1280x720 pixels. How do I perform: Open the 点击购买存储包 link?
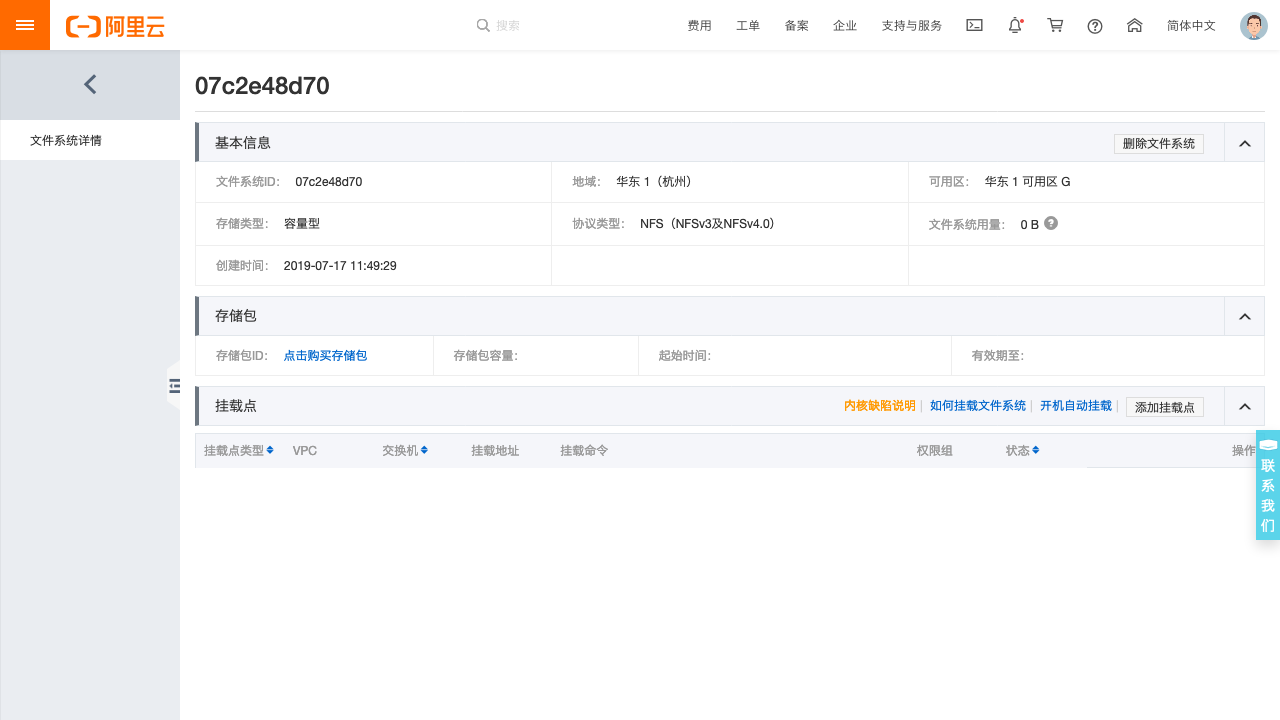pos(324,355)
